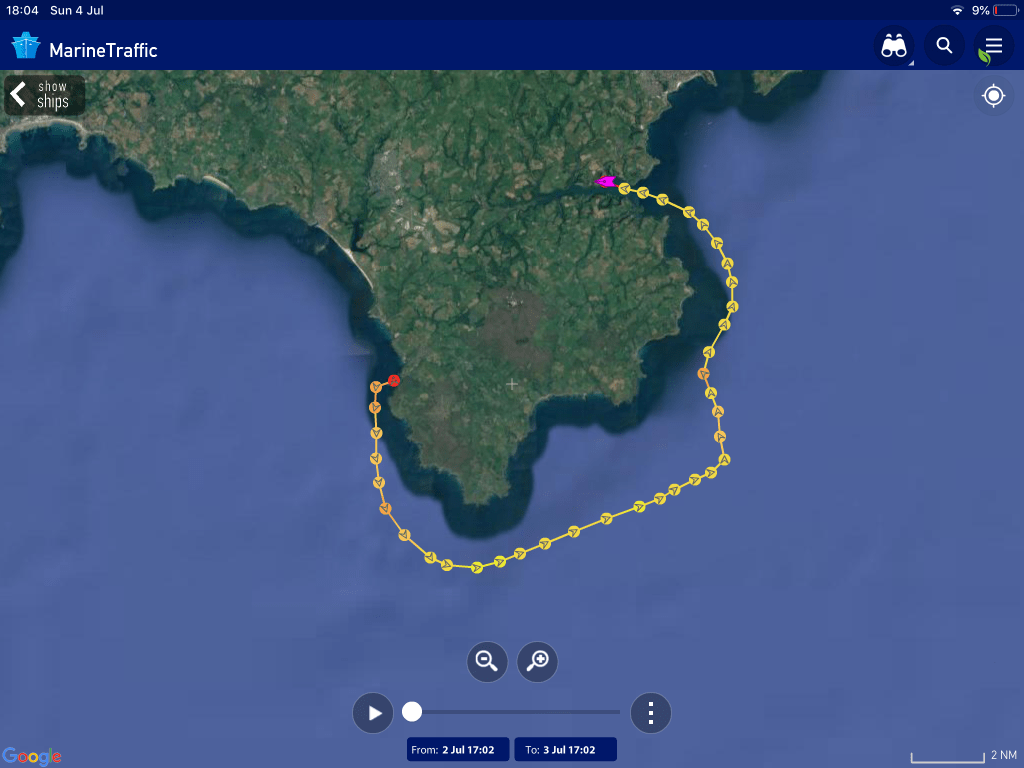The height and width of the screenshot is (768, 1024).
Task: Center map on my location
Action: (993, 96)
